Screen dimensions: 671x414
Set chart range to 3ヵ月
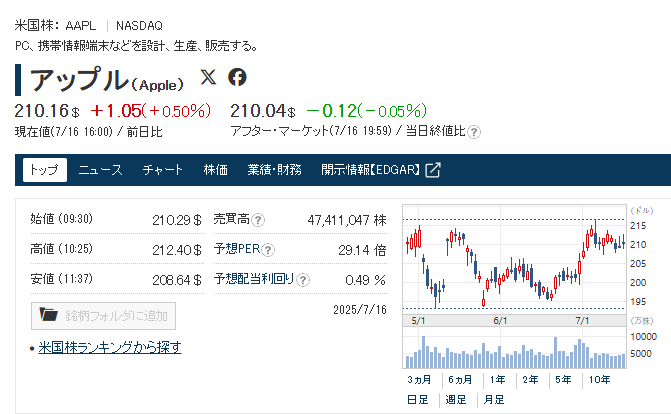(419, 380)
